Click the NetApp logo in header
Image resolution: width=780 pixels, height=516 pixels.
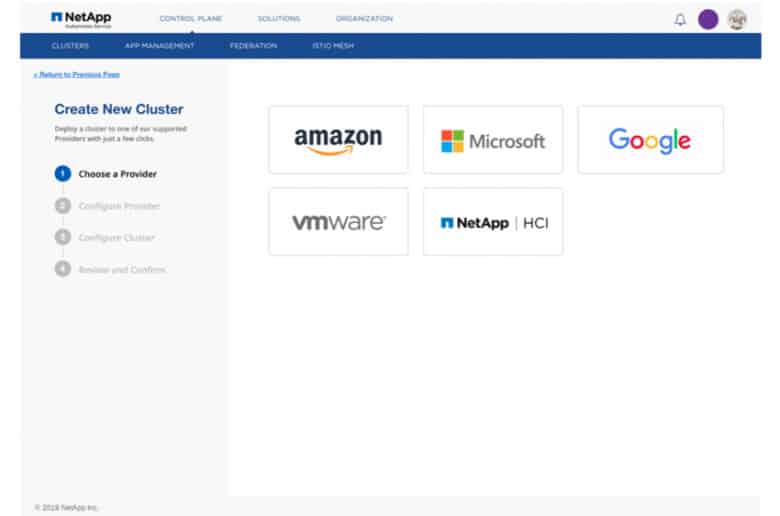coord(82,19)
